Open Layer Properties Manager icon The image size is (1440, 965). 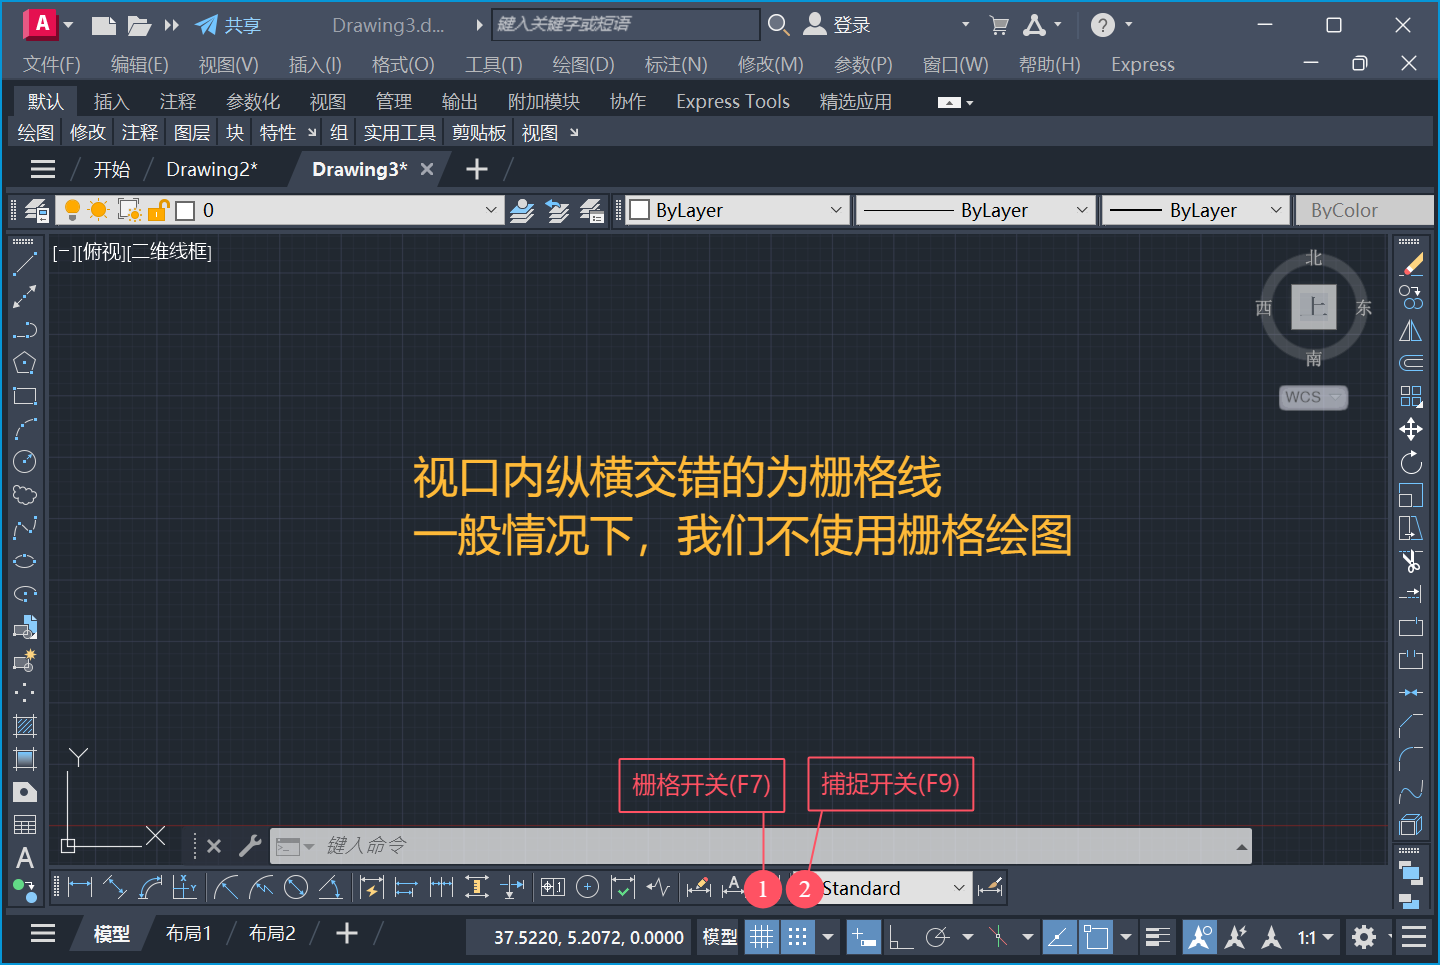coord(37,210)
